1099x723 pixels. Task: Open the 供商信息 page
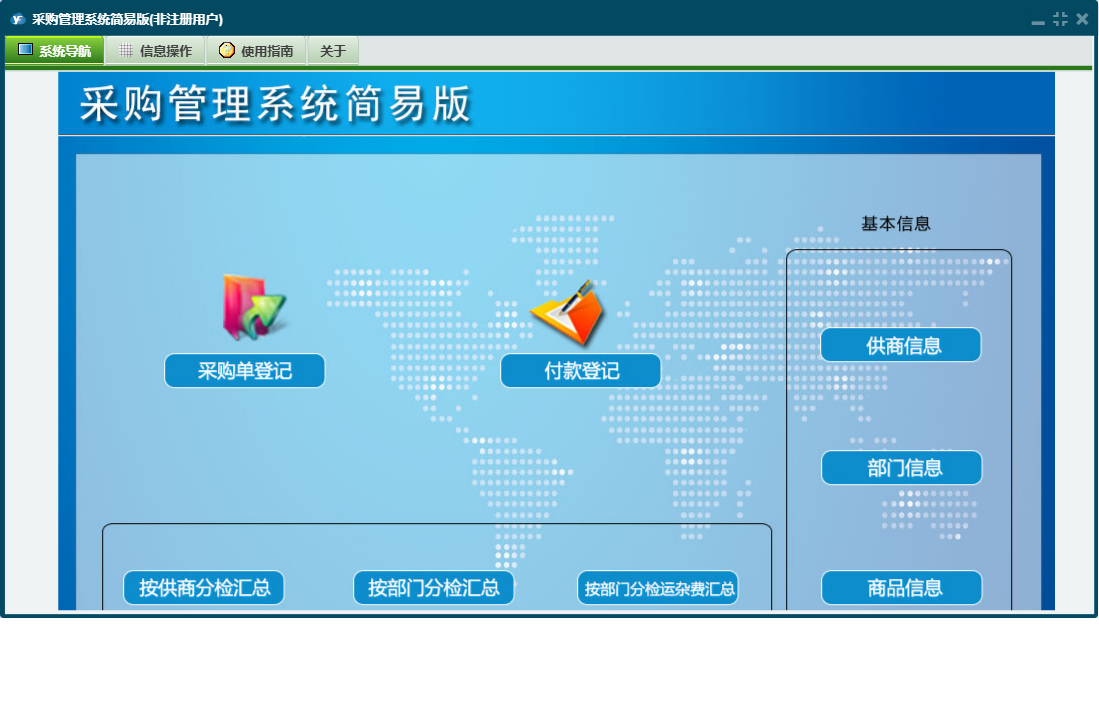point(901,345)
